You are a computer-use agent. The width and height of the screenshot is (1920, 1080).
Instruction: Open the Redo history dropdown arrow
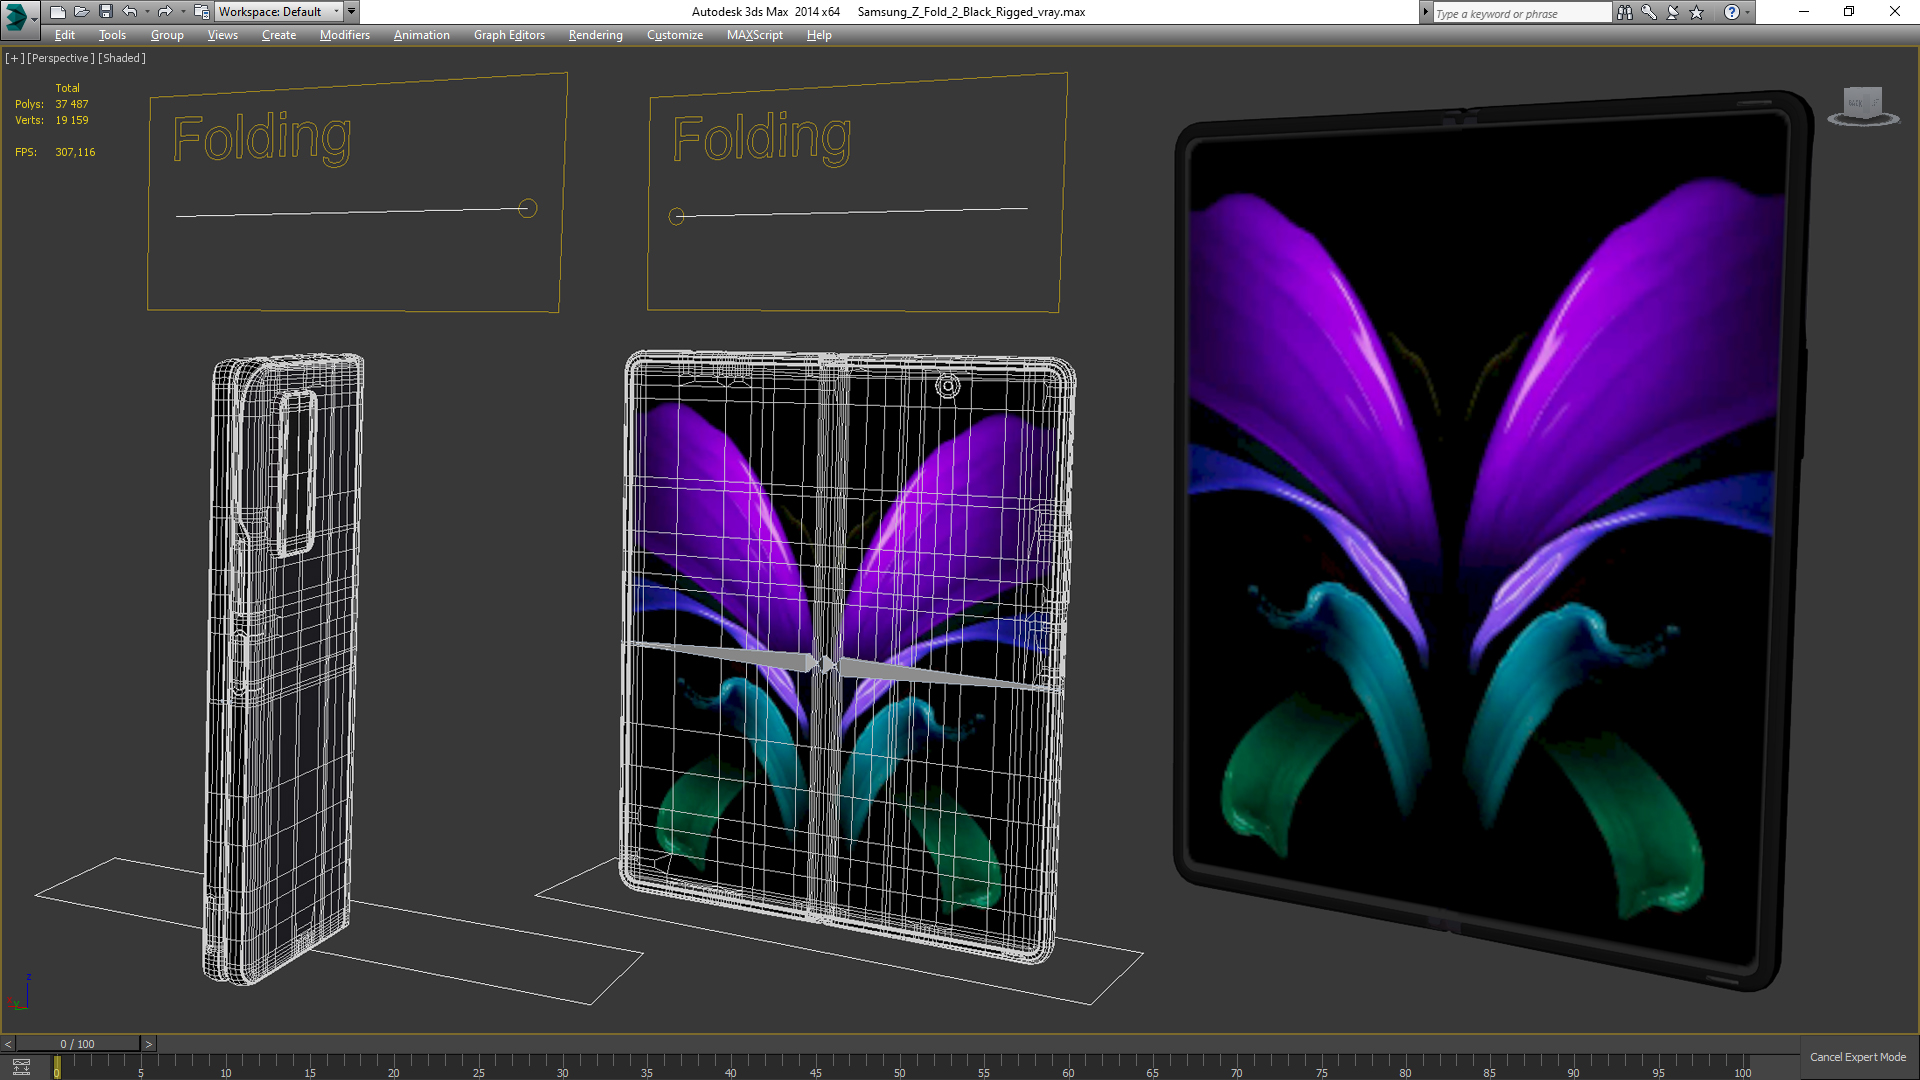pyautogui.click(x=182, y=12)
